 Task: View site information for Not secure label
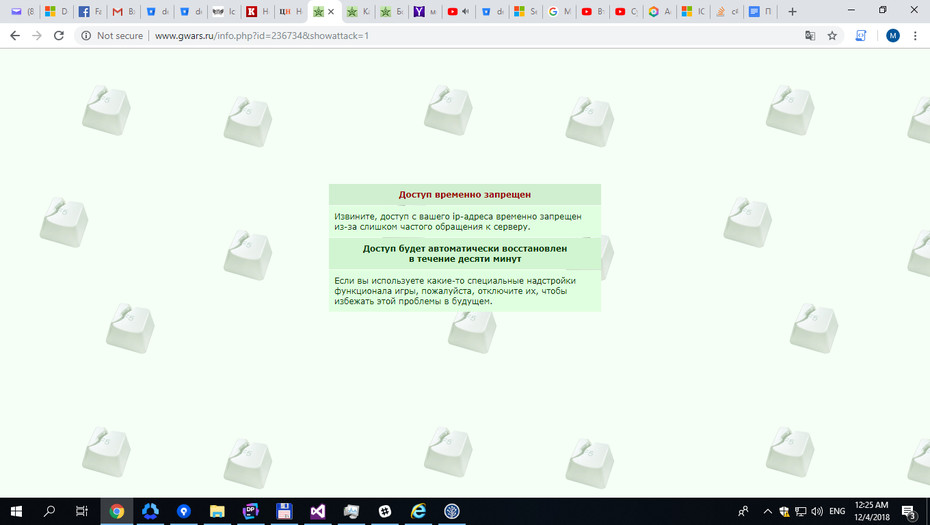tap(112, 36)
